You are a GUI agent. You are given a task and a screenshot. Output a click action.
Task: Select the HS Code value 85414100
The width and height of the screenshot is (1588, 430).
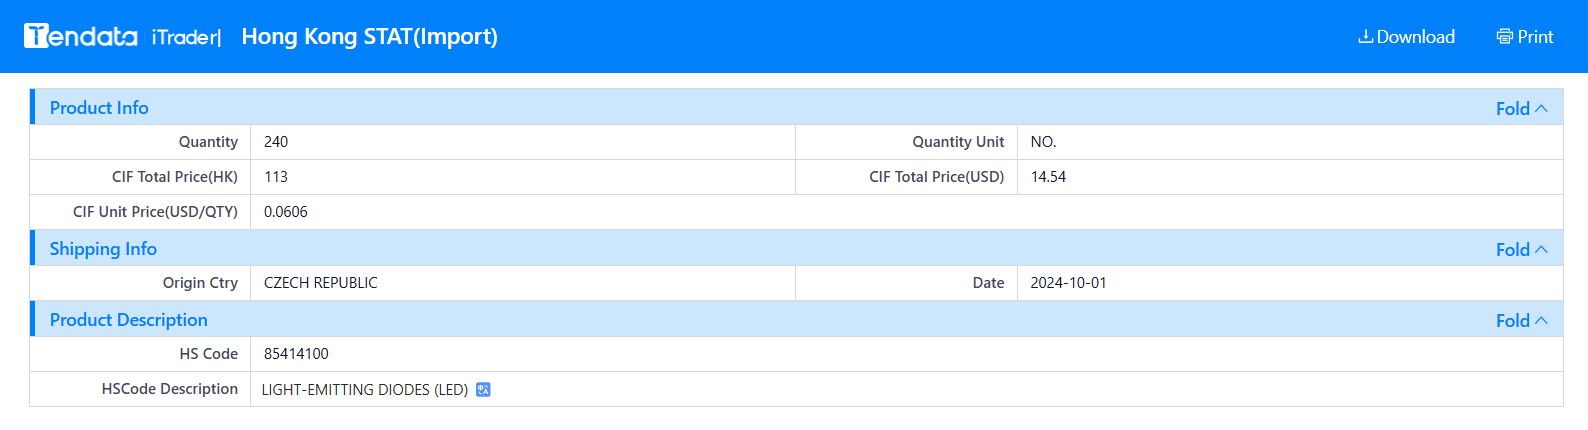tap(296, 354)
